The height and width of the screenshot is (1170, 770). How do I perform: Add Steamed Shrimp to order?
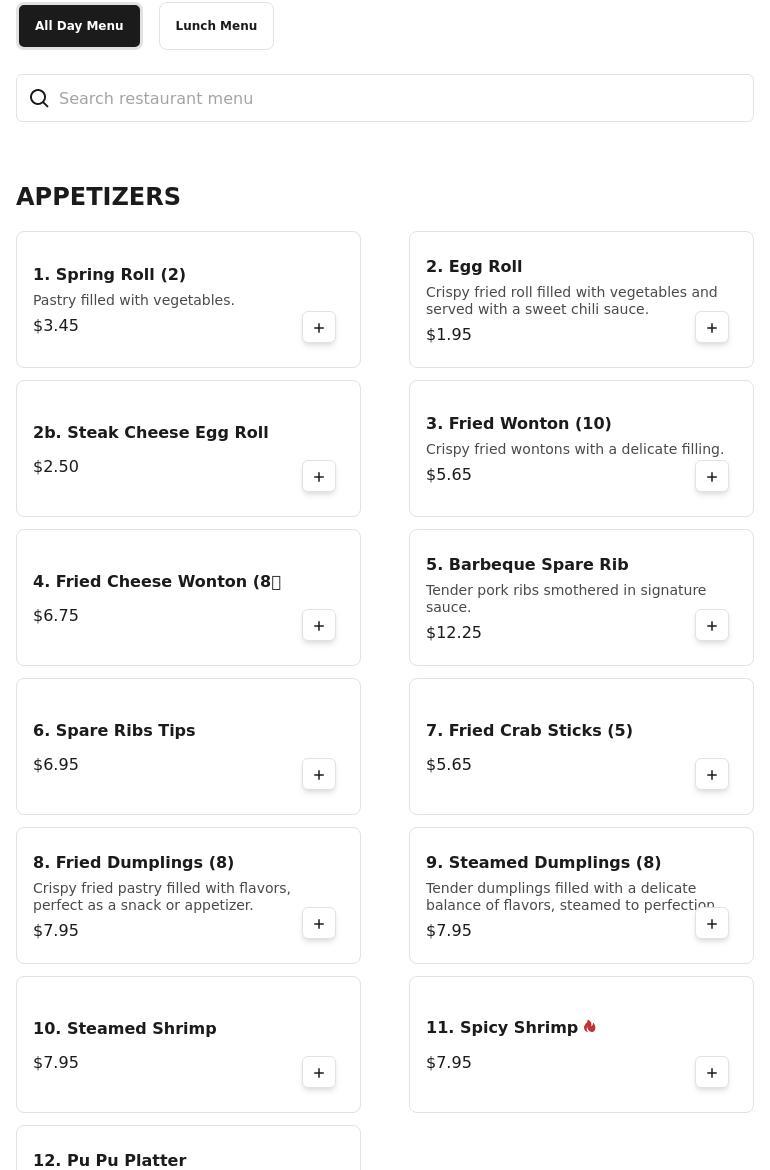tap(319, 1073)
